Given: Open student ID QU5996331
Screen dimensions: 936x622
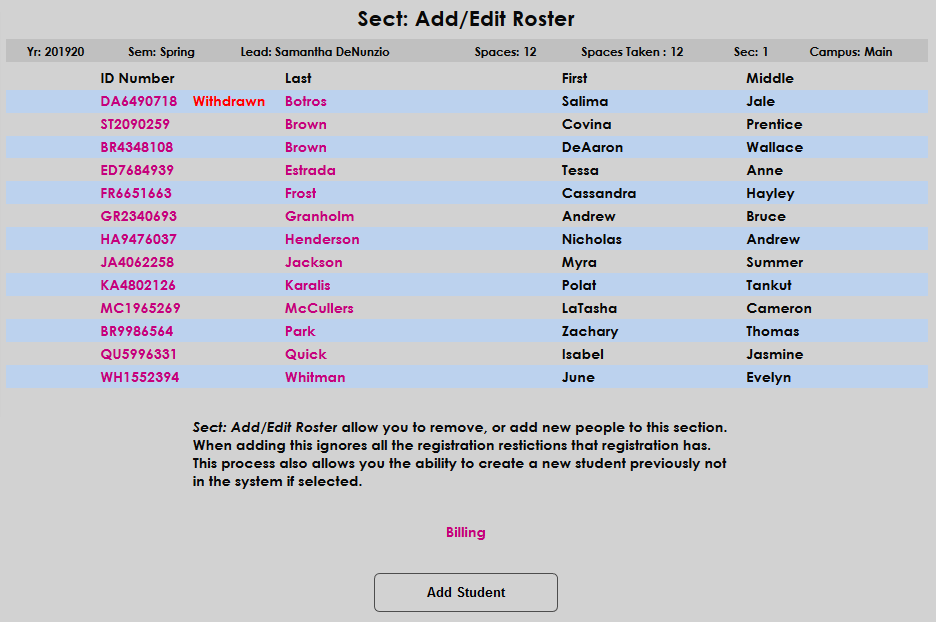Looking at the screenshot, I should 141,354.
